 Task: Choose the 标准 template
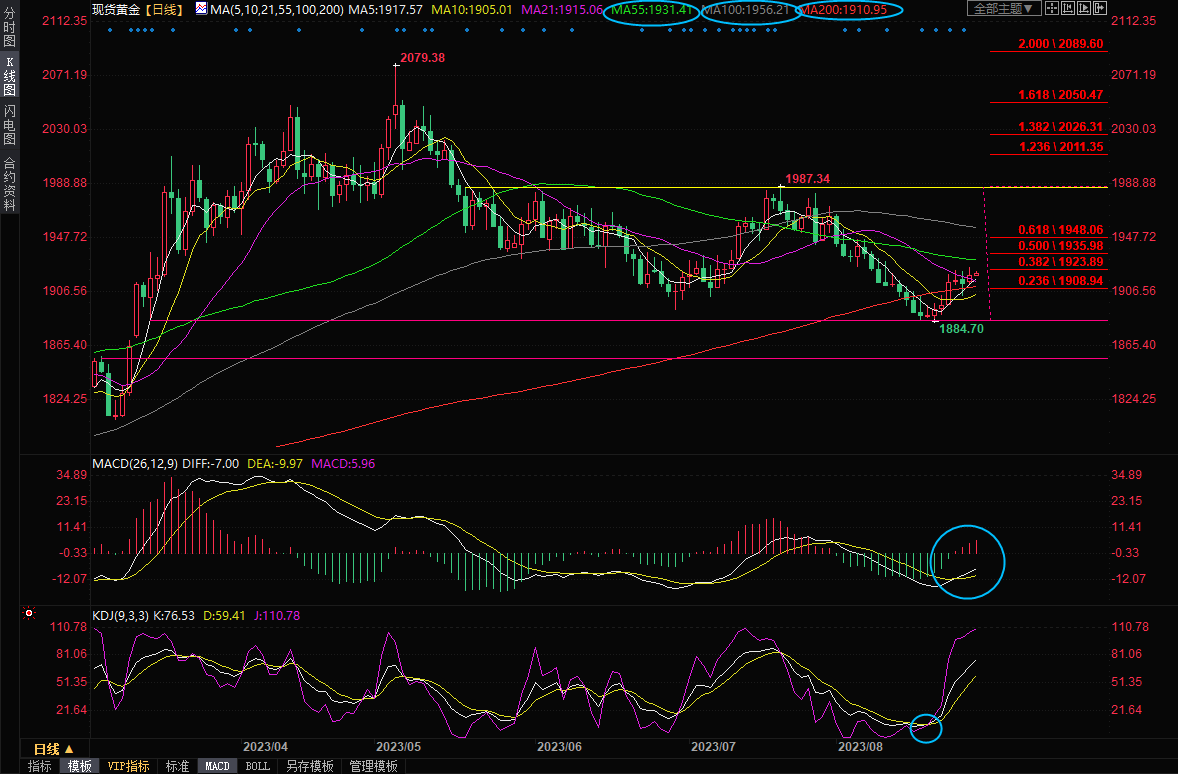[177, 766]
